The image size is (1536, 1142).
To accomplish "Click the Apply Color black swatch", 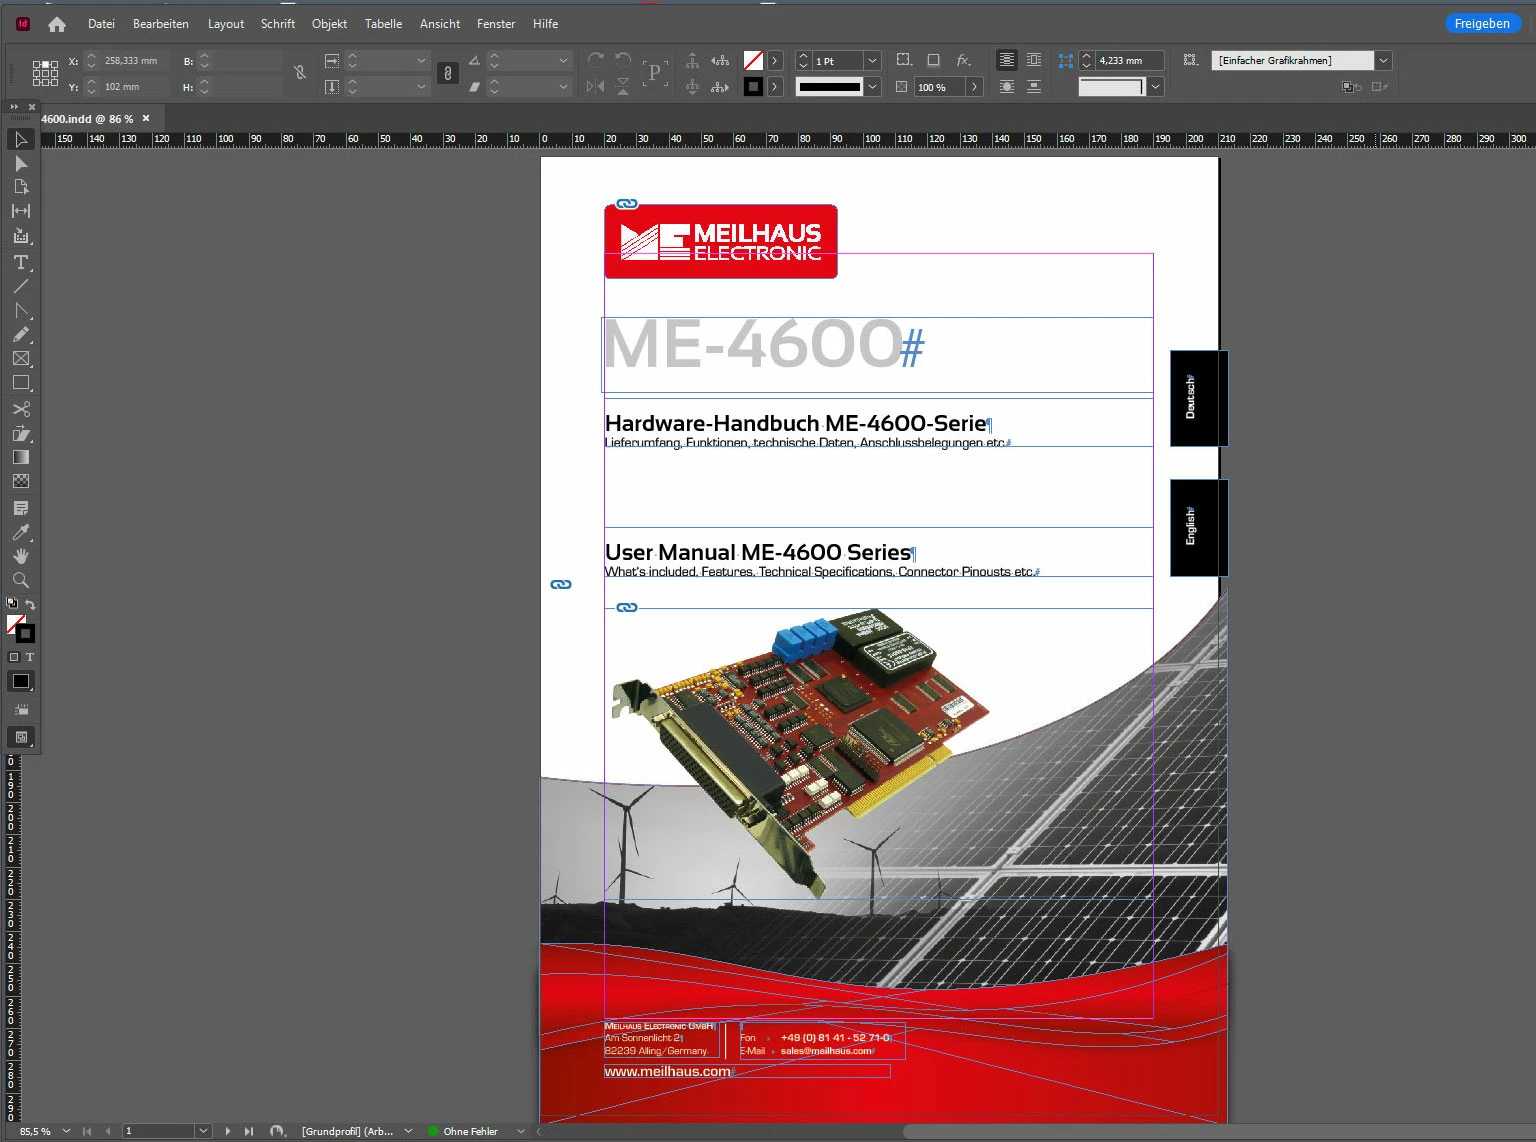I will tap(21, 681).
